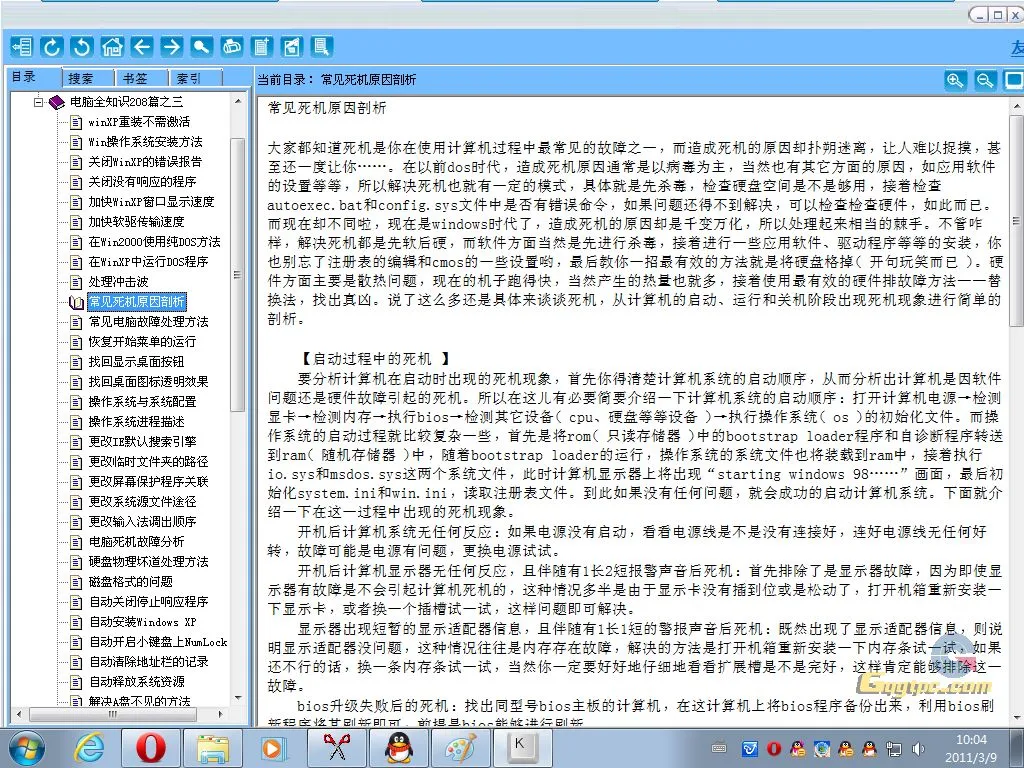Click the Refresh icon in the toolbar
The image size is (1024, 768).
[x=50, y=46]
